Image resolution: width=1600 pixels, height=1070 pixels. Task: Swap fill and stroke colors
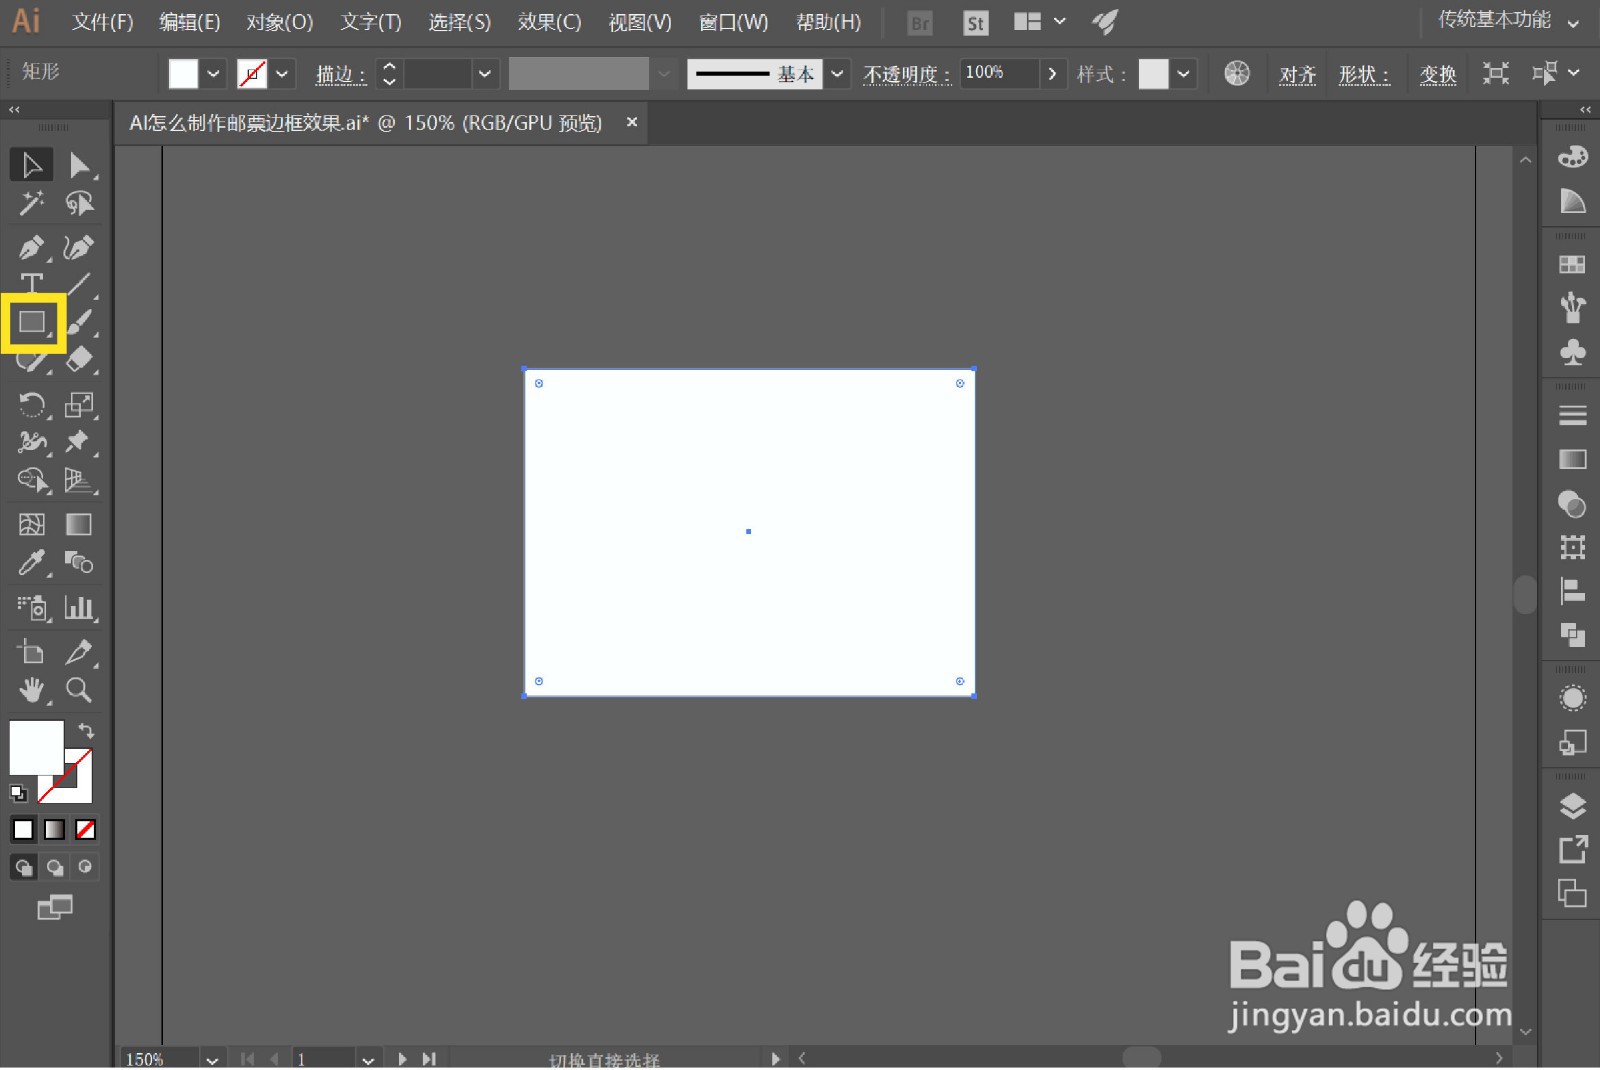click(86, 731)
